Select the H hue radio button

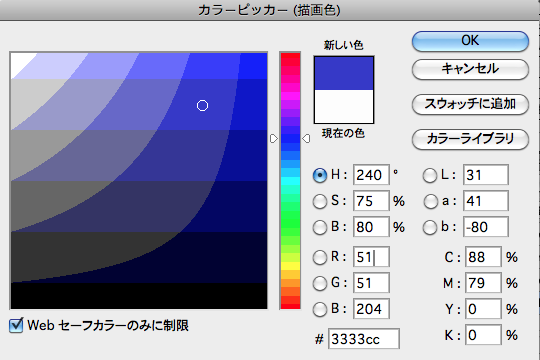(320, 175)
